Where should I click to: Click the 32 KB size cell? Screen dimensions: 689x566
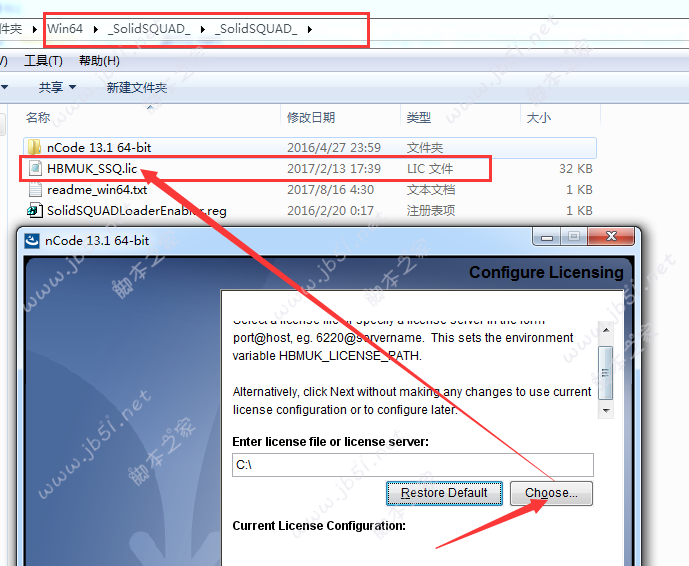[576, 168]
